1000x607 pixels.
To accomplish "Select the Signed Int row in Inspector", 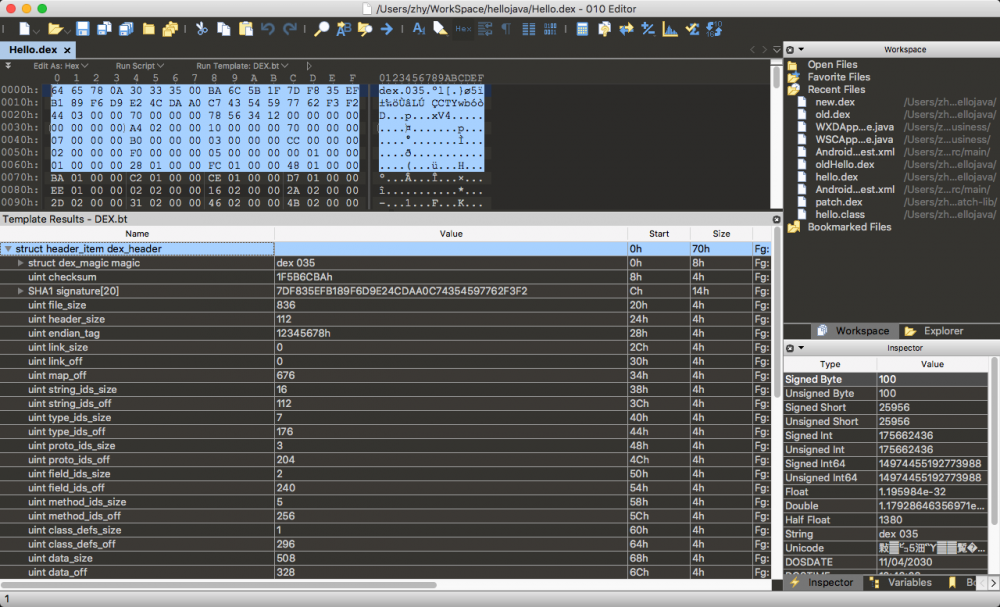I will coord(808,436).
